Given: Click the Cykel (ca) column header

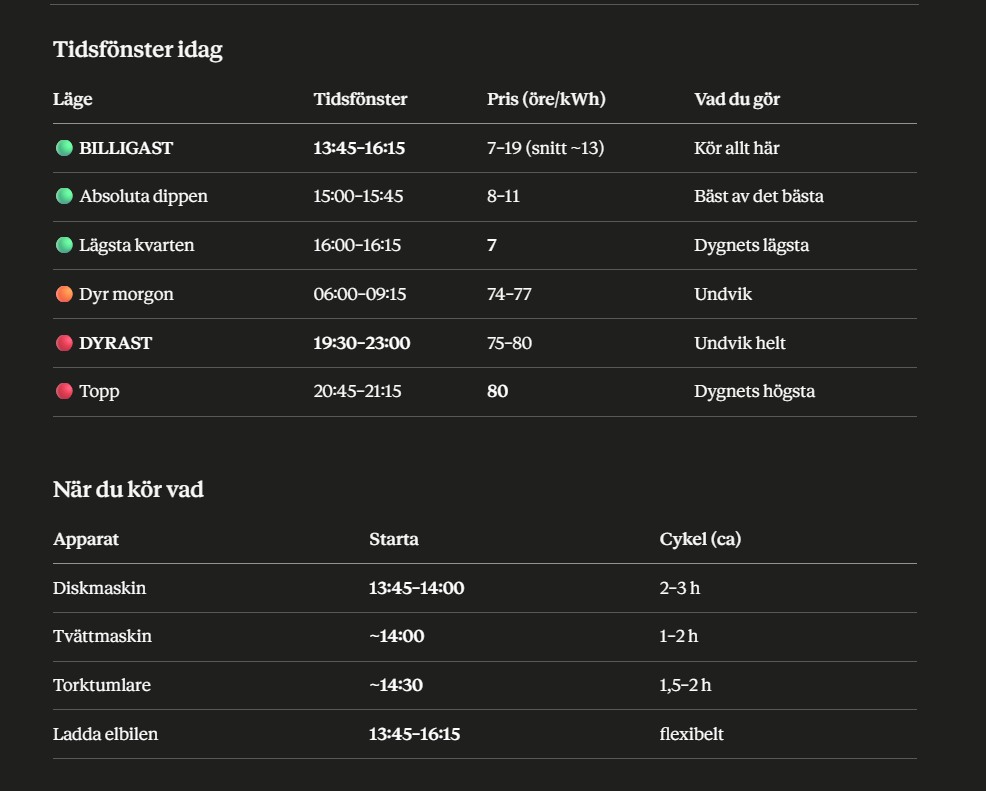Looking at the screenshot, I should tap(700, 539).
